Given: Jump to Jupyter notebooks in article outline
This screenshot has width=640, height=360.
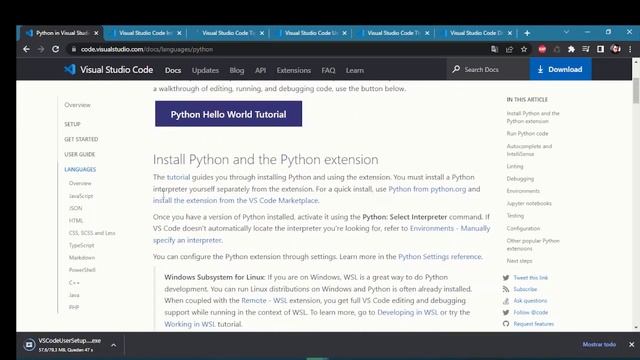Looking at the screenshot, I should click(x=529, y=203).
